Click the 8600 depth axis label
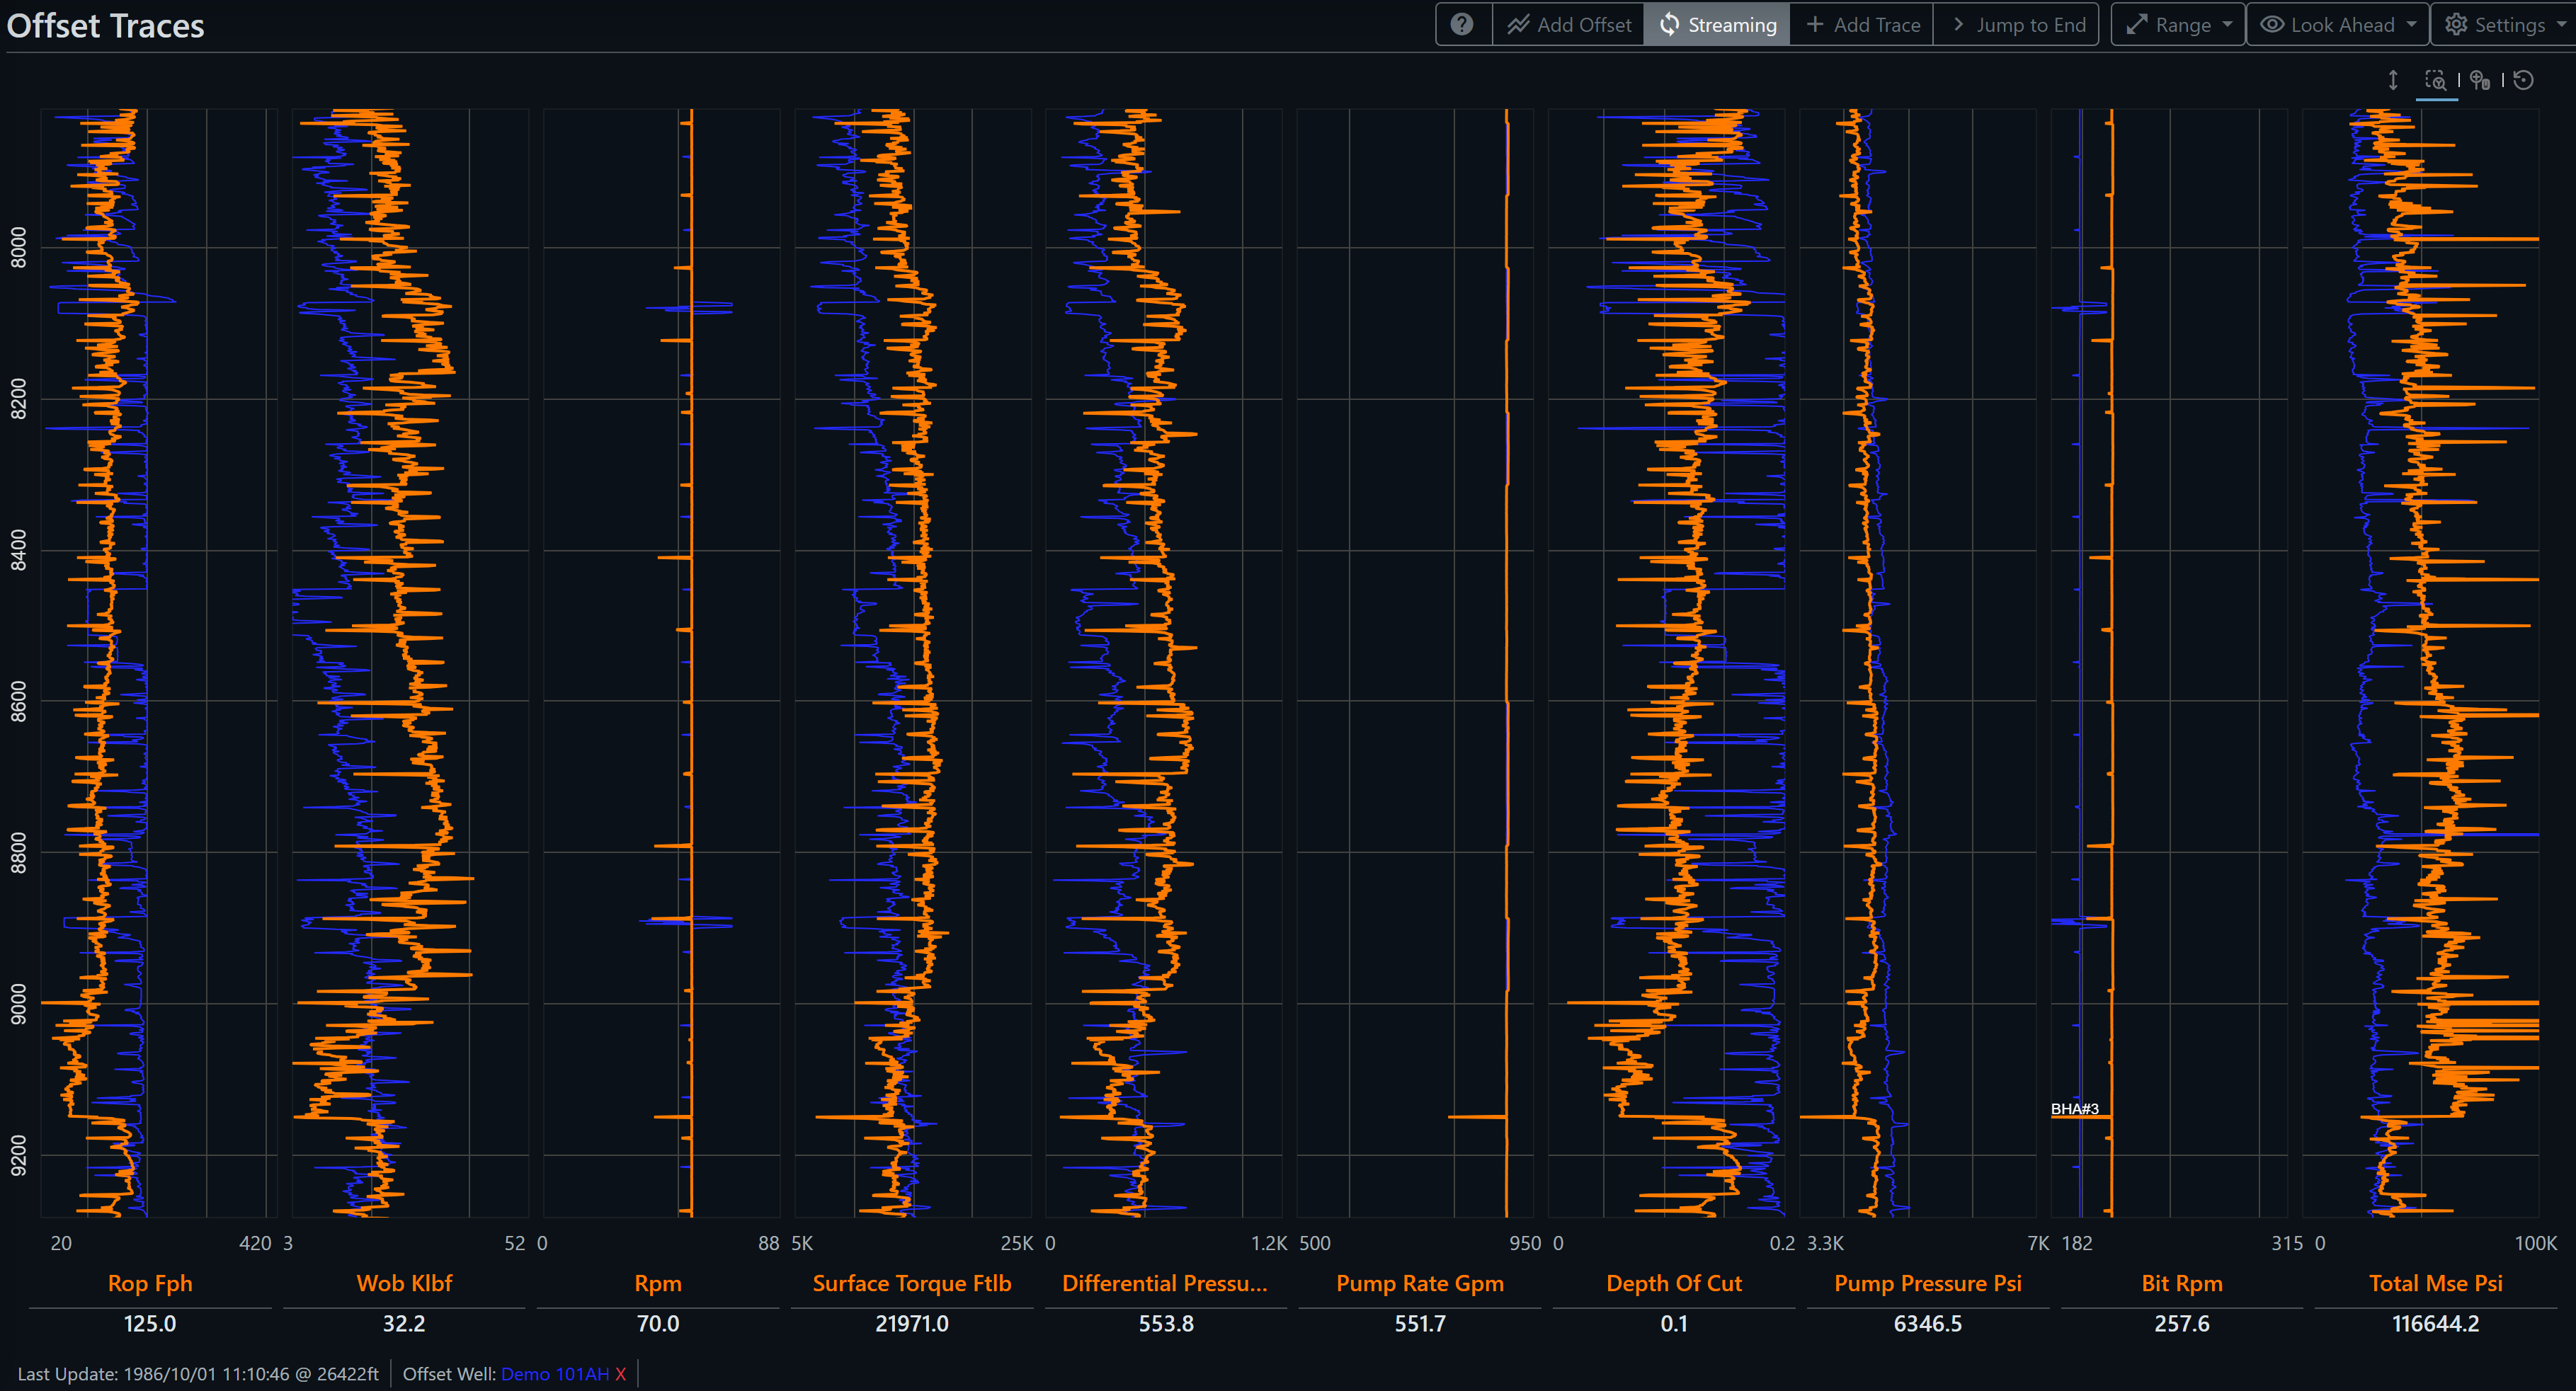The image size is (2576, 1391). [x=19, y=701]
